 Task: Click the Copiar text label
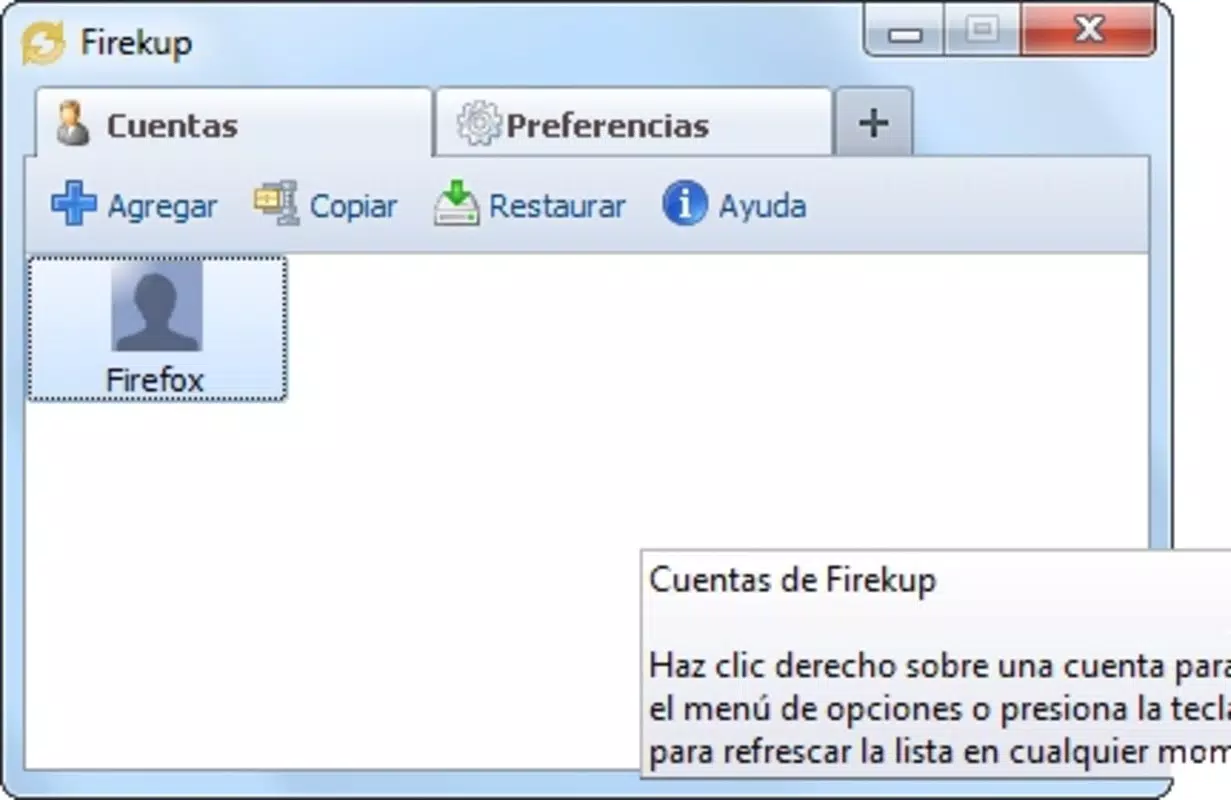(353, 207)
